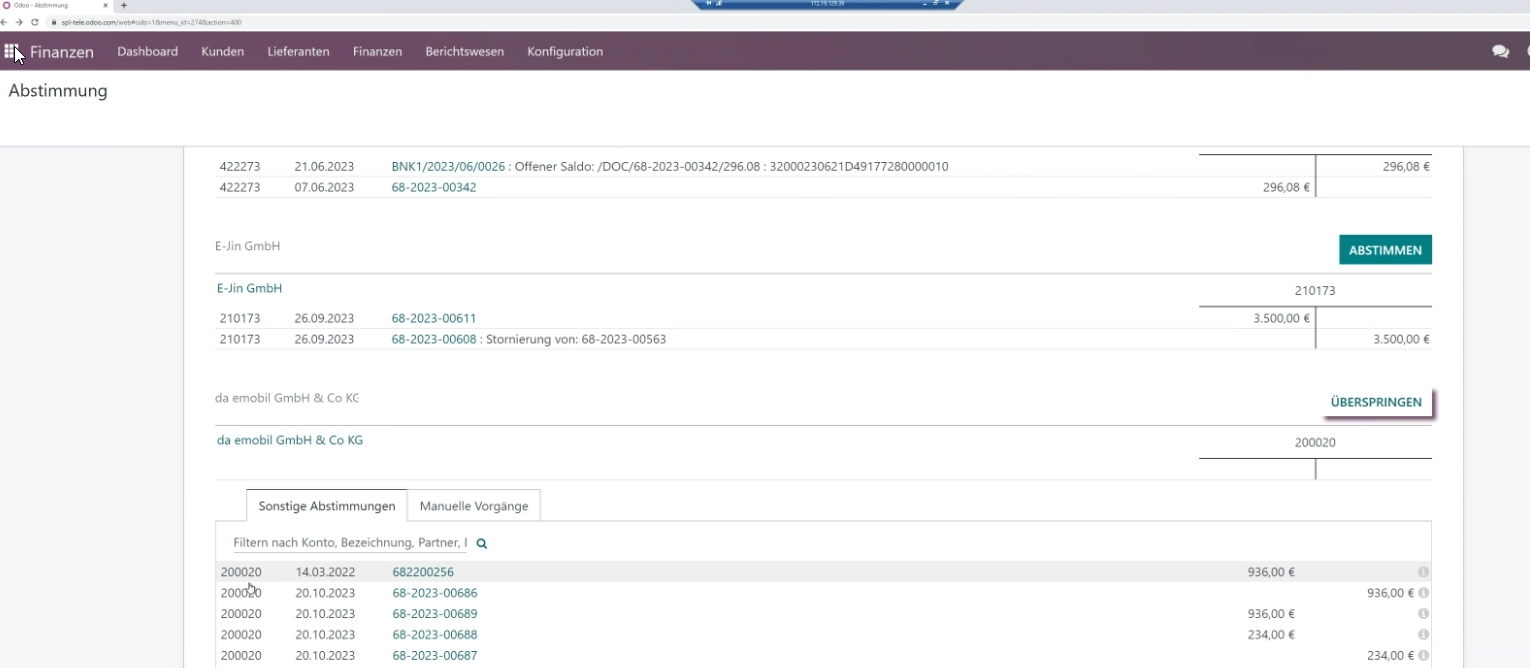Click ABSTIMMEN button for E-Jin GmbH
This screenshot has height=668, width=1530.
(x=1385, y=250)
